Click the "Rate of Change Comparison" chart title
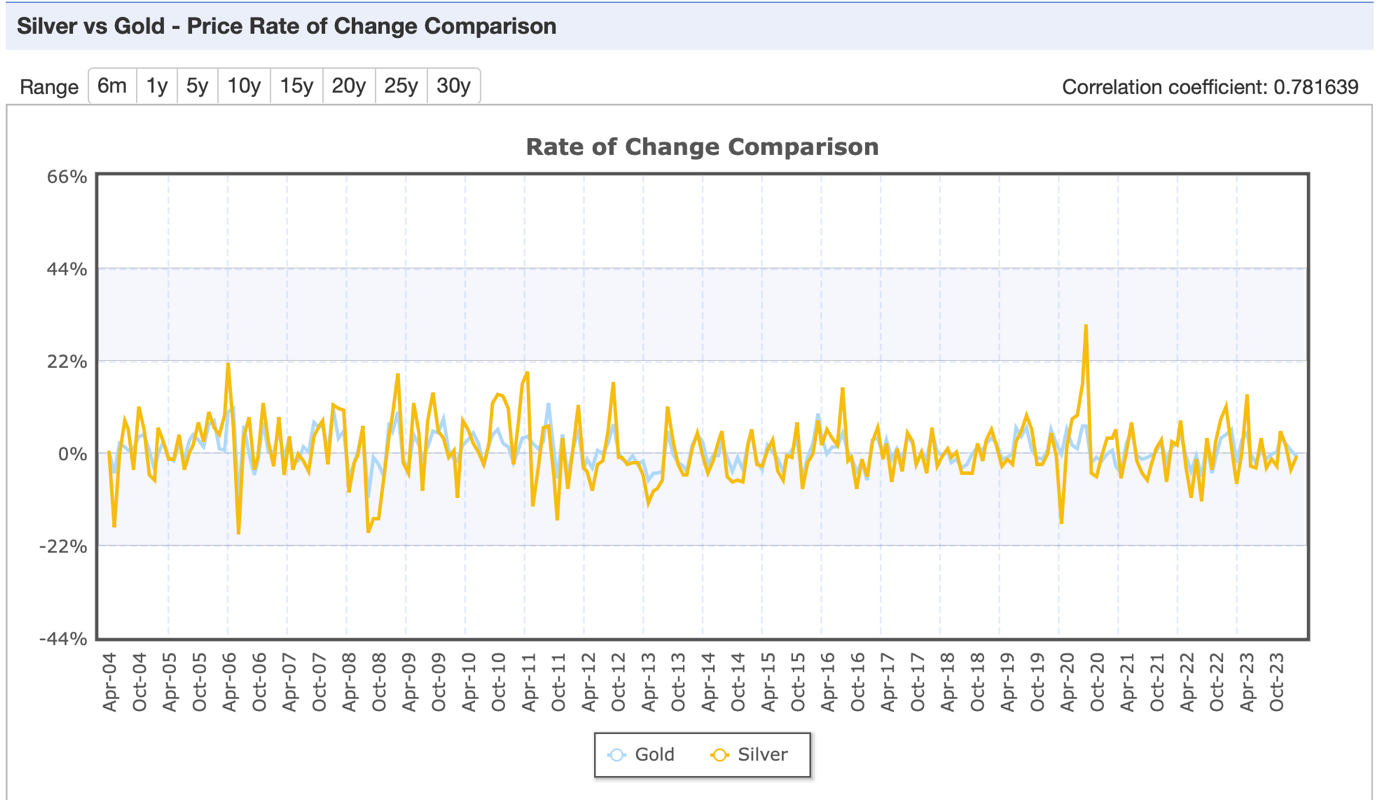Viewport: 1380px width, 800px height. (702, 147)
